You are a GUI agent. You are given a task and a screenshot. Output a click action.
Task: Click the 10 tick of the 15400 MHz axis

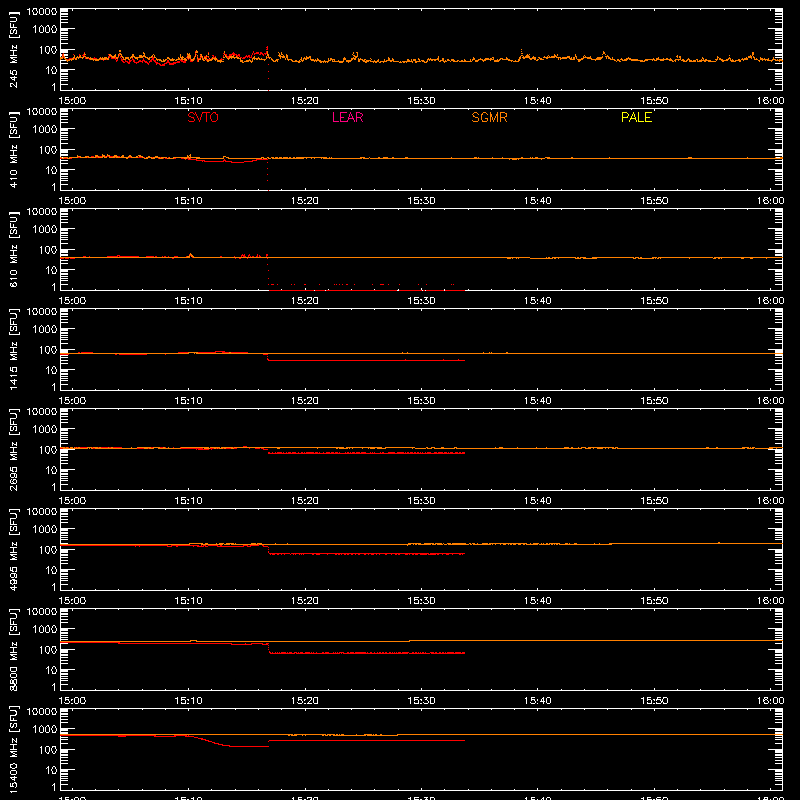click(x=51, y=770)
